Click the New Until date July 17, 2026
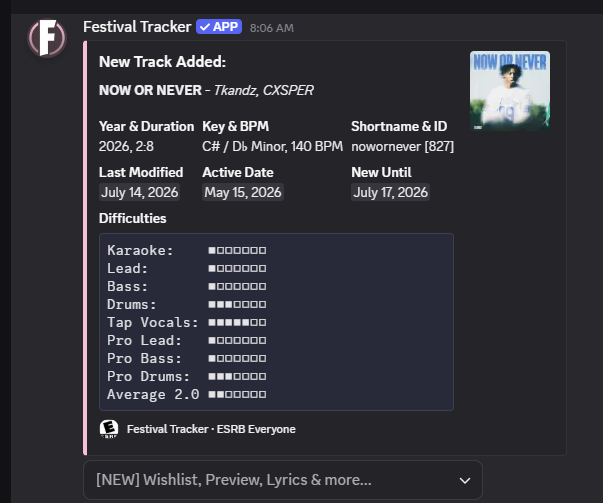The width and height of the screenshot is (603, 503). coord(390,192)
